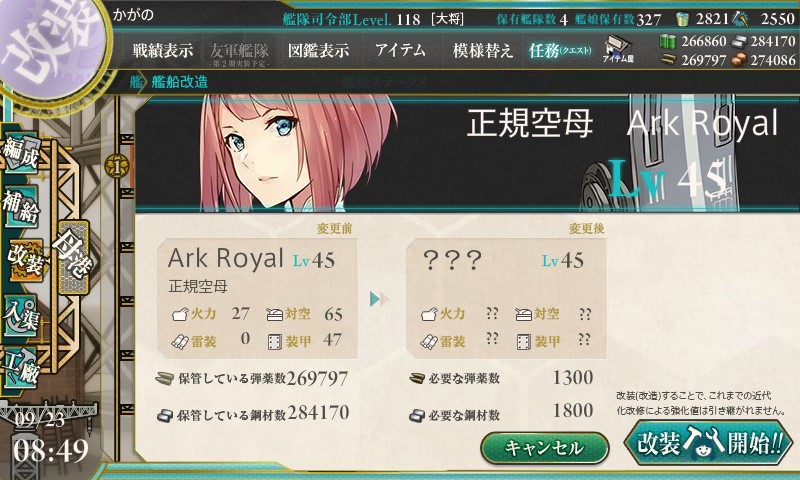Click the Ark Royal character portrait
This screenshot has height=480, width=800.
coord(296,153)
